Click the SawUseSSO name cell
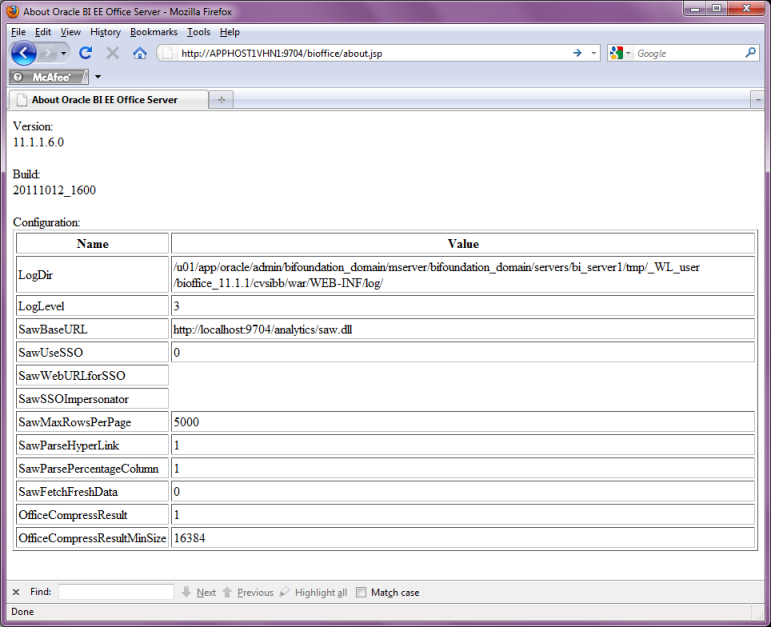The image size is (771, 627). click(x=92, y=353)
